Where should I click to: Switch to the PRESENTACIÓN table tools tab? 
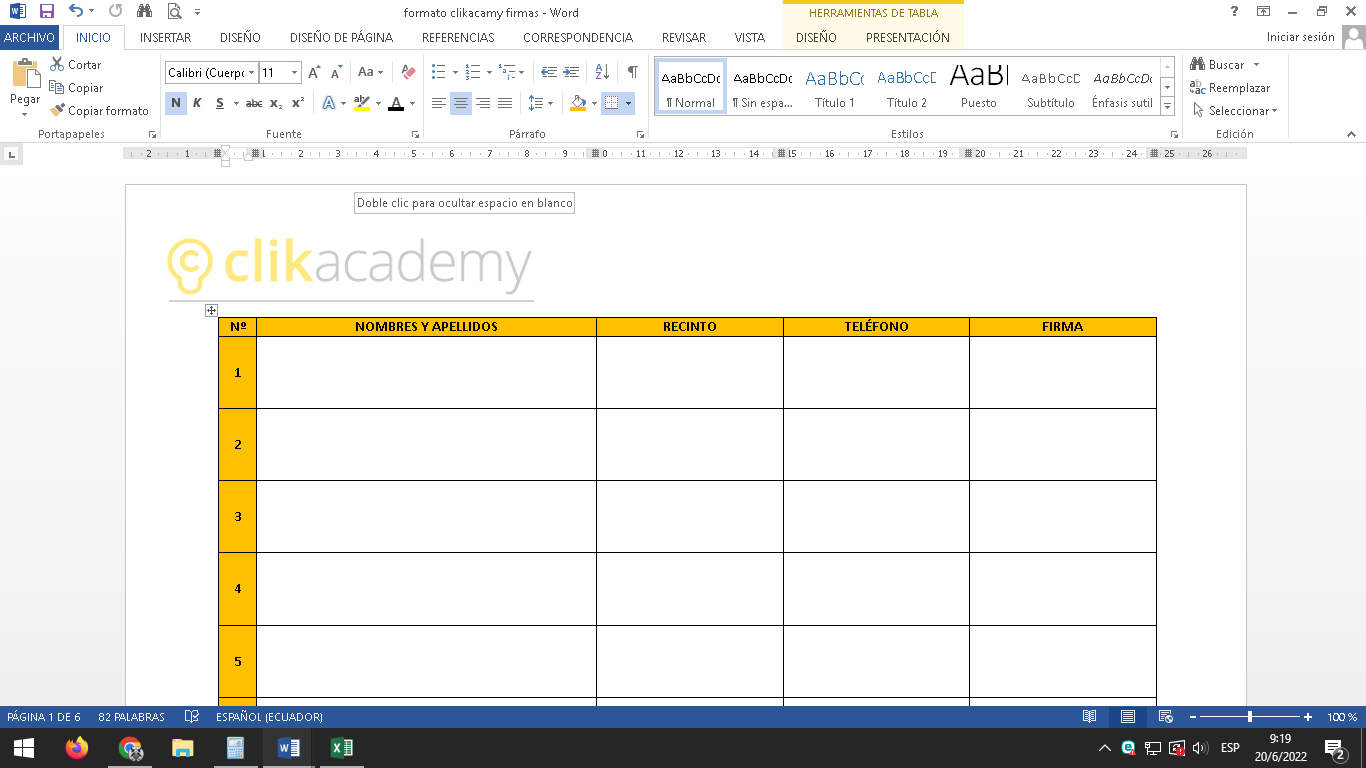[907, 37]
